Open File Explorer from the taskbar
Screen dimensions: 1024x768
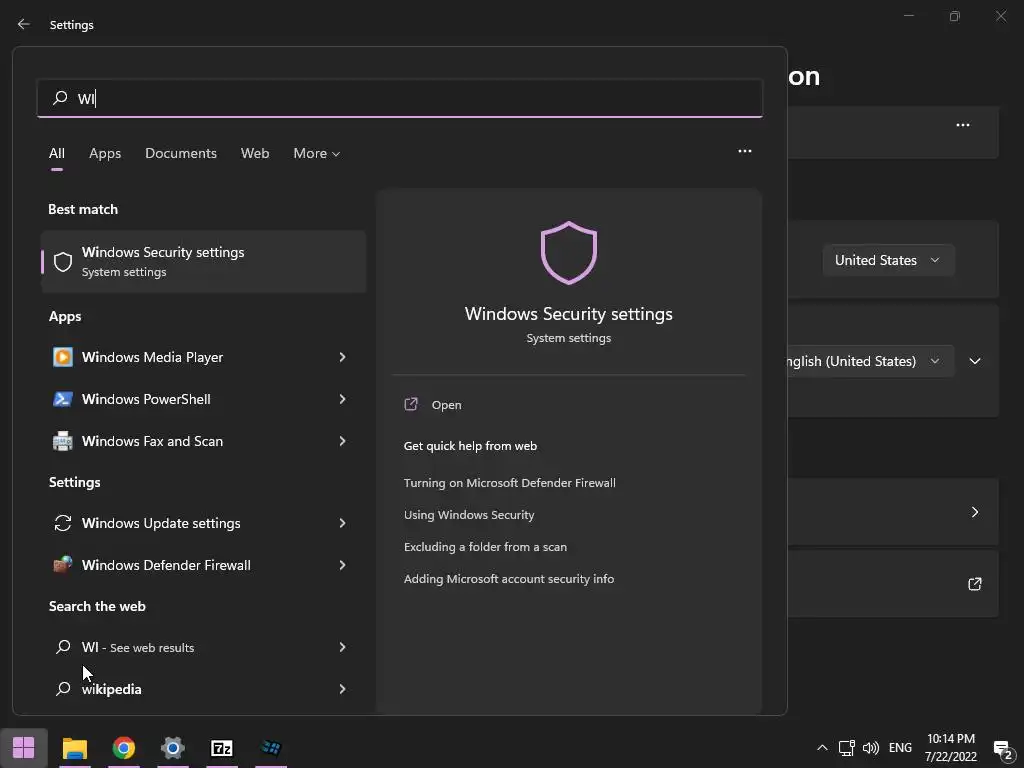pyautogui.click(x=74, y=748)
